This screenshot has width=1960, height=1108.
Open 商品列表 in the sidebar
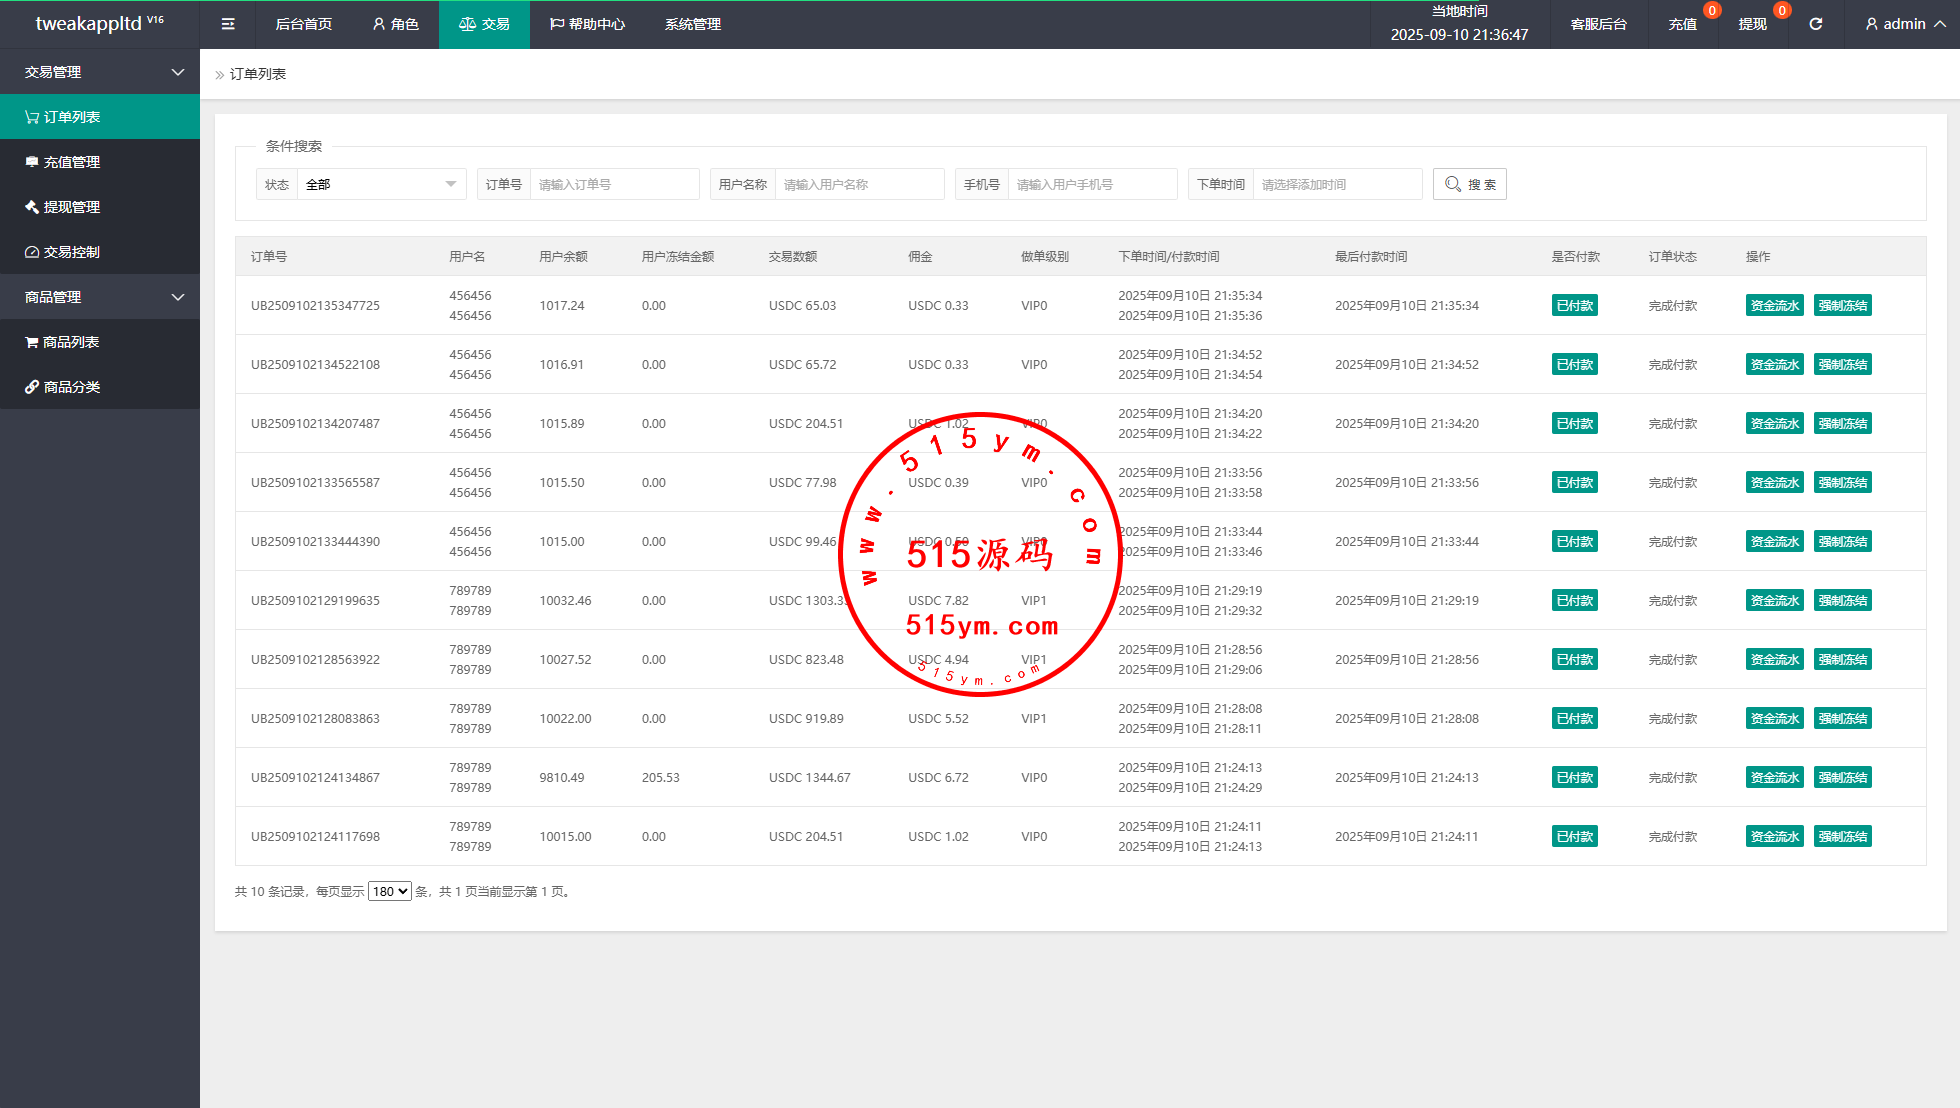[x=71, y=342]
